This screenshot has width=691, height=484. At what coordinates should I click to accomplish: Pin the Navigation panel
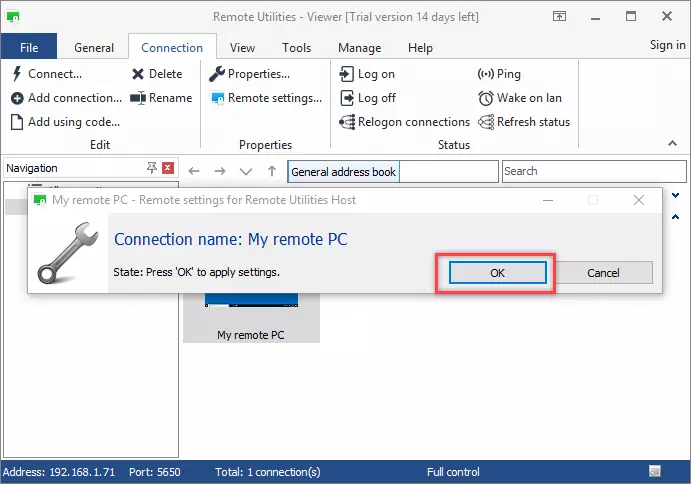pyautogui.click(x=152, y=168)
